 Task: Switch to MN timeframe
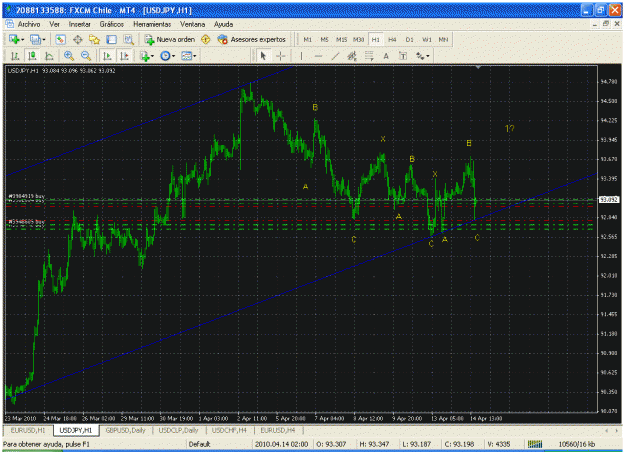(443, 39)
